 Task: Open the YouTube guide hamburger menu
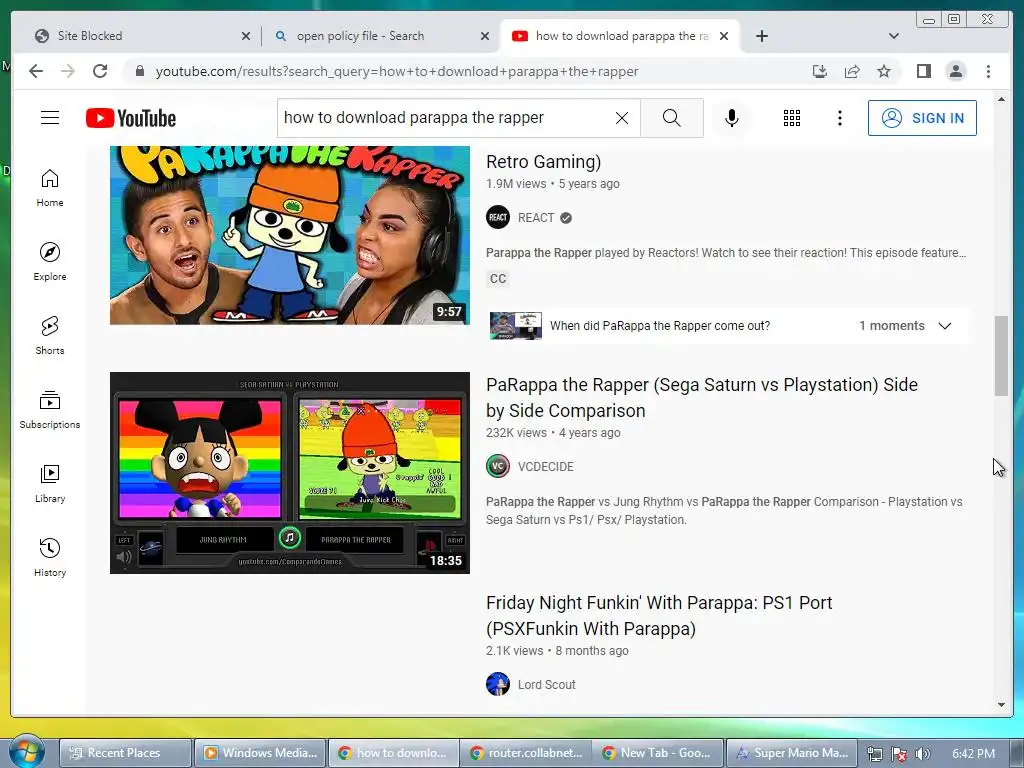pos(50,118)
